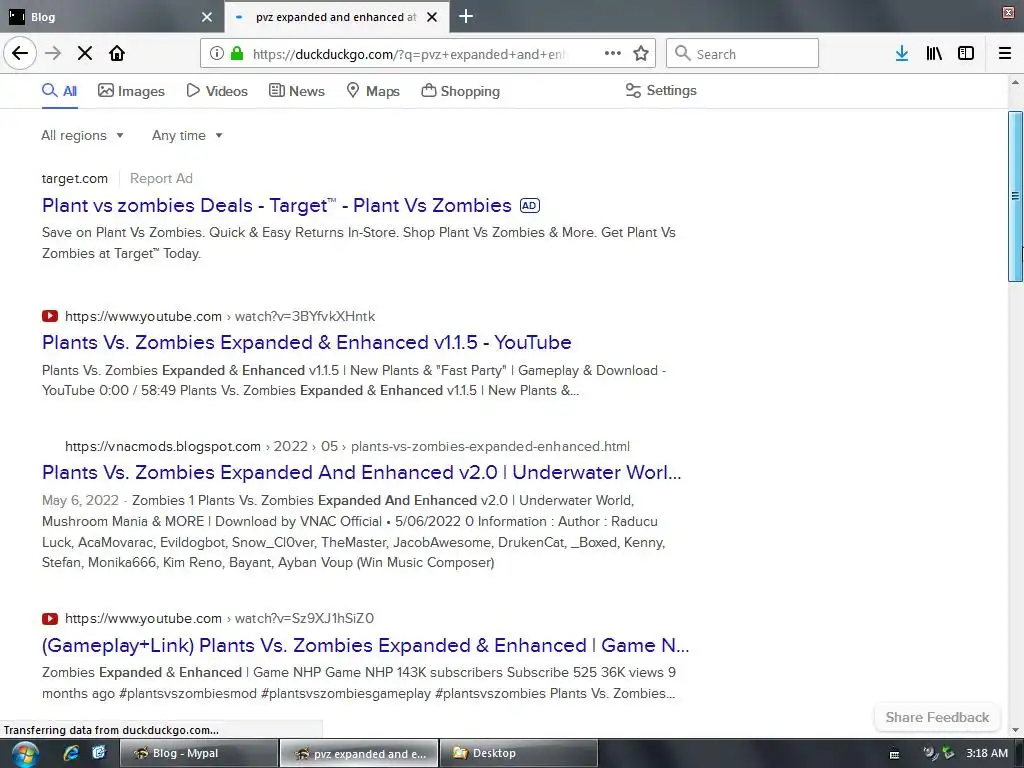The height and width of the screenshot is (768, 1024).
Task: Switch to Images results
Action: (131, 91)
